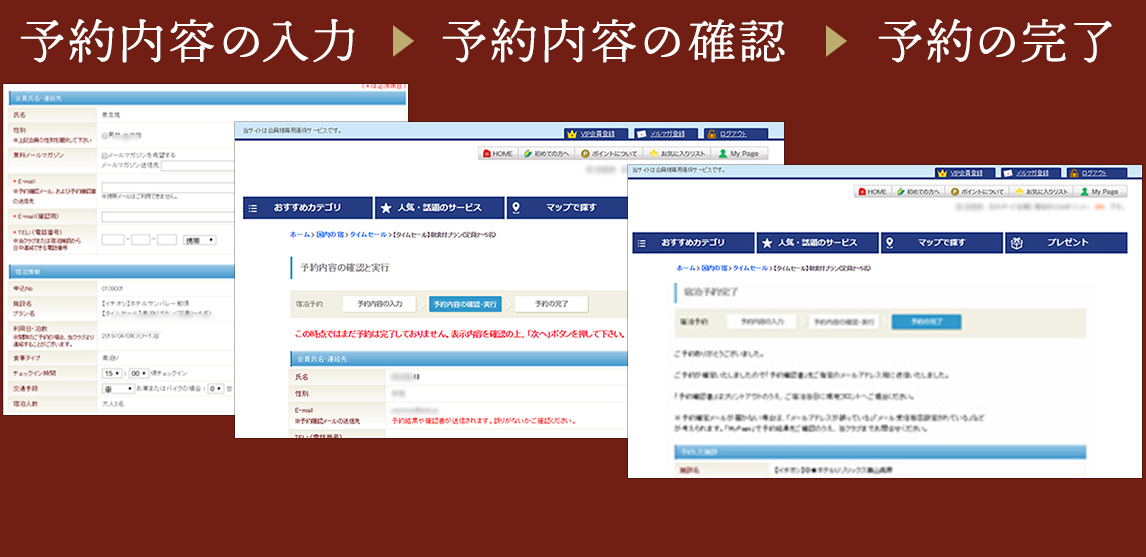Viewport: 1146px width, 557px height.
Task: Click the crown icon for VIP会員登録 on the 宿泊予約完了 page
Action: (x=941, y=173)
